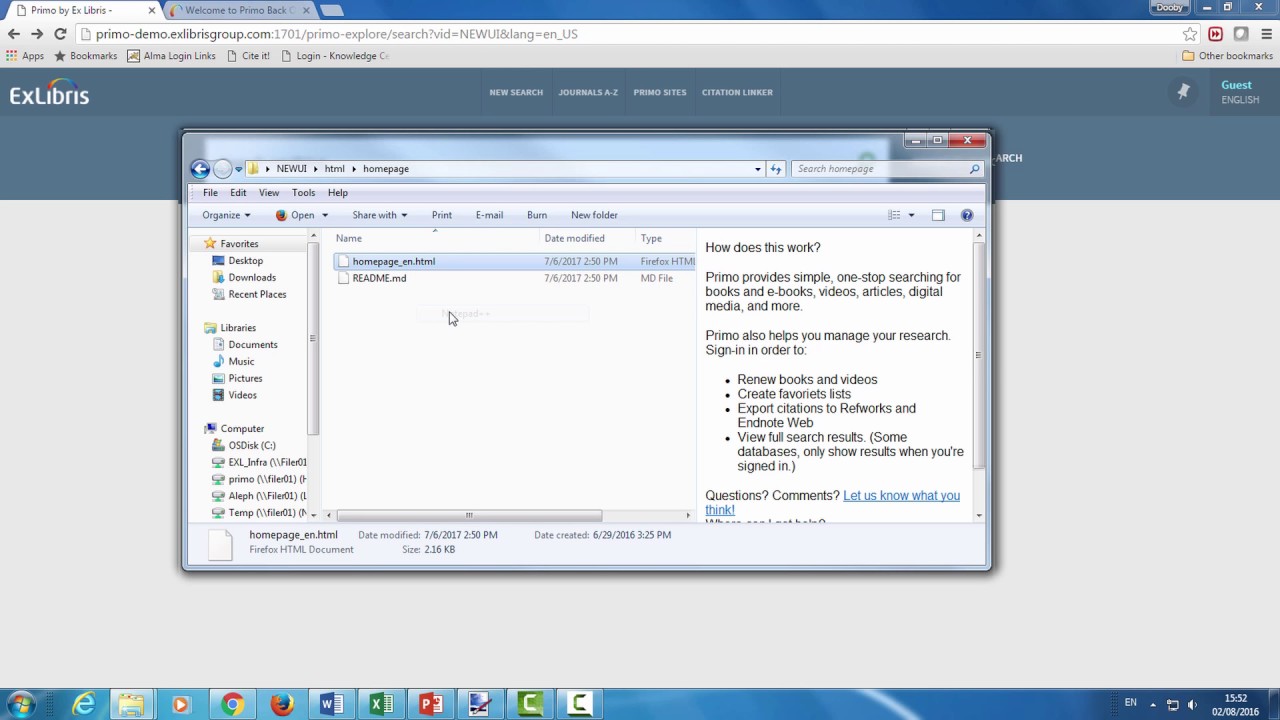The width and height of the screenshot is (1280, 720).
Task: Open the Tools menu
Action: [303, 193]
